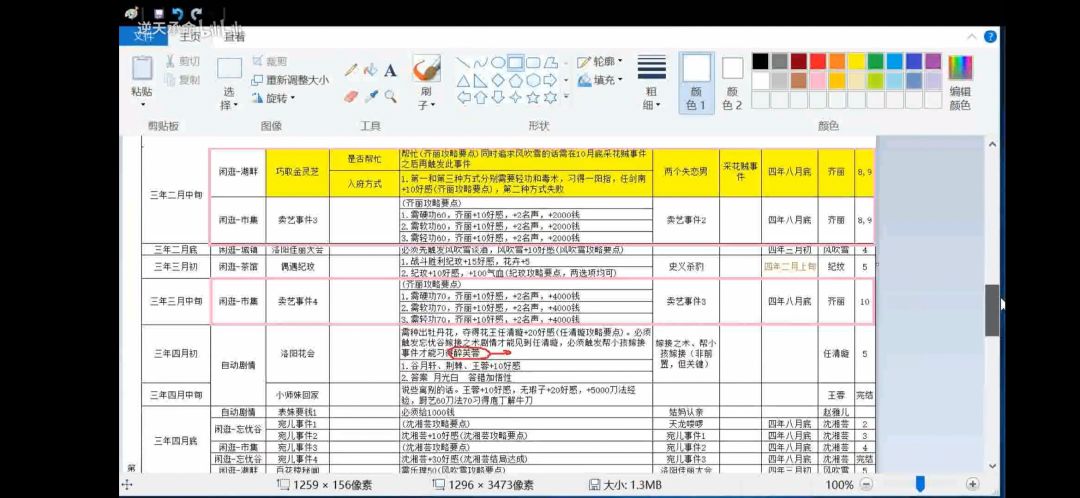Click 重新调整大小 (Resize) button
The image size is (1080, 498).
pos(290,80)
